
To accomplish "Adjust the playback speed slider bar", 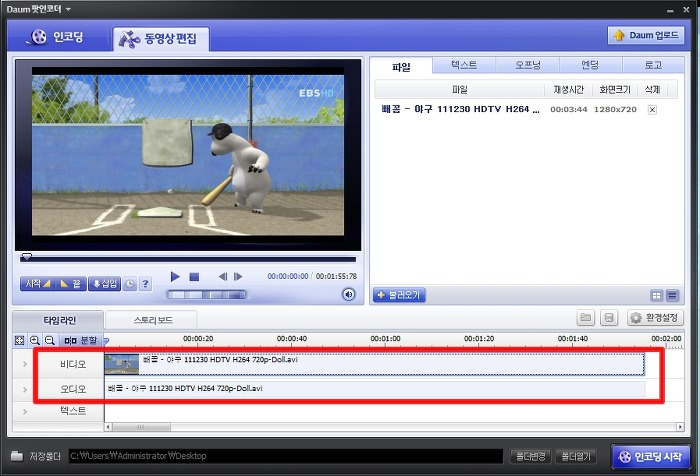I will (206, 295).
